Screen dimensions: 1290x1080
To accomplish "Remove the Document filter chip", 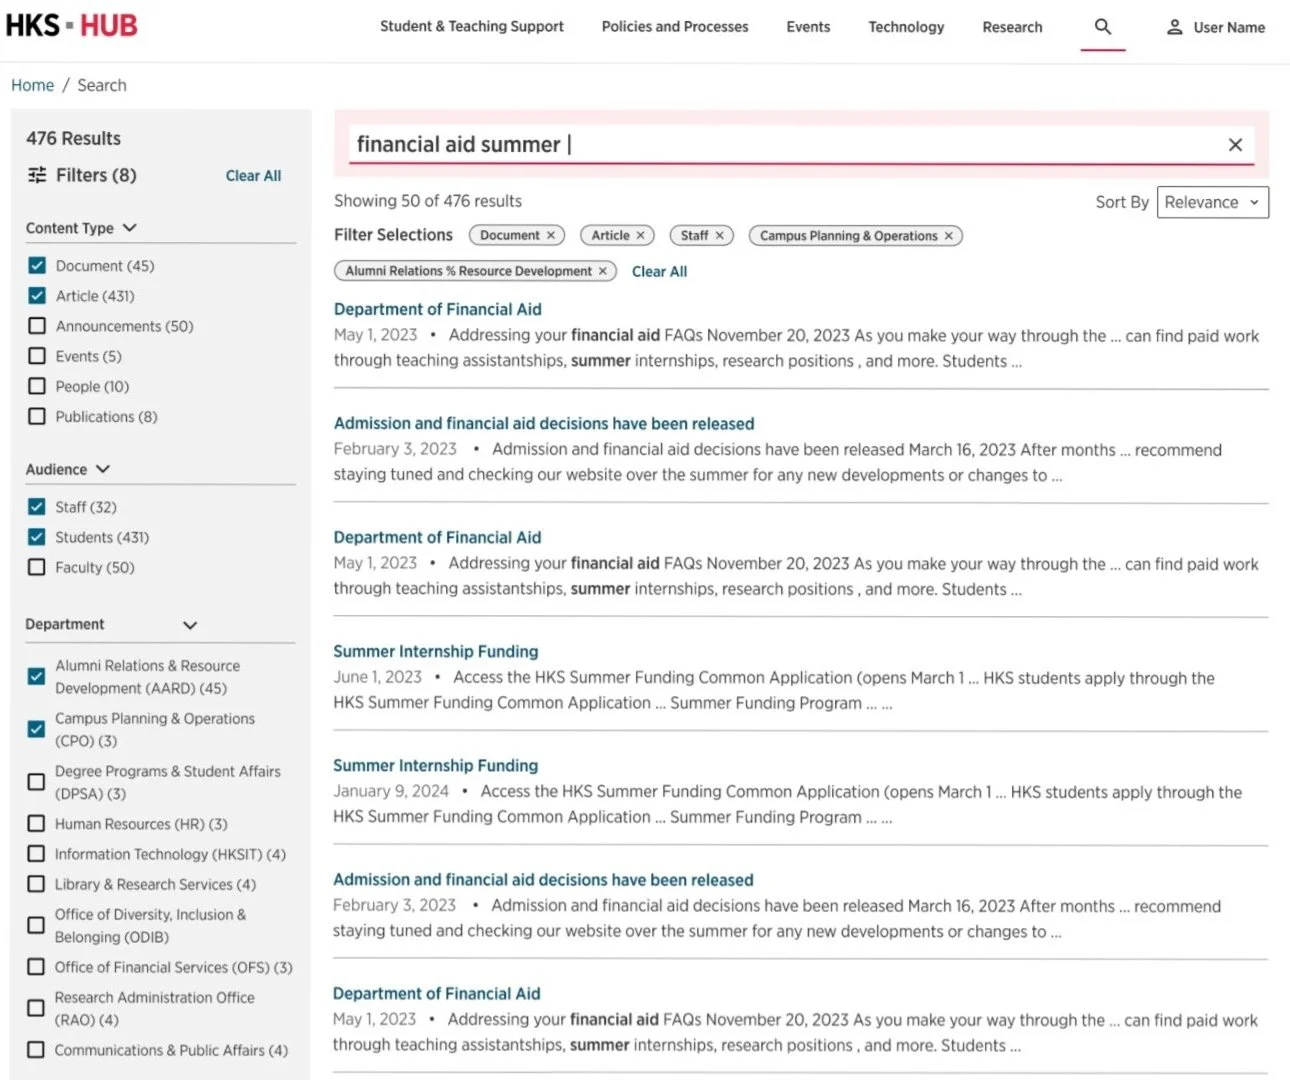I will pos(550,236).
